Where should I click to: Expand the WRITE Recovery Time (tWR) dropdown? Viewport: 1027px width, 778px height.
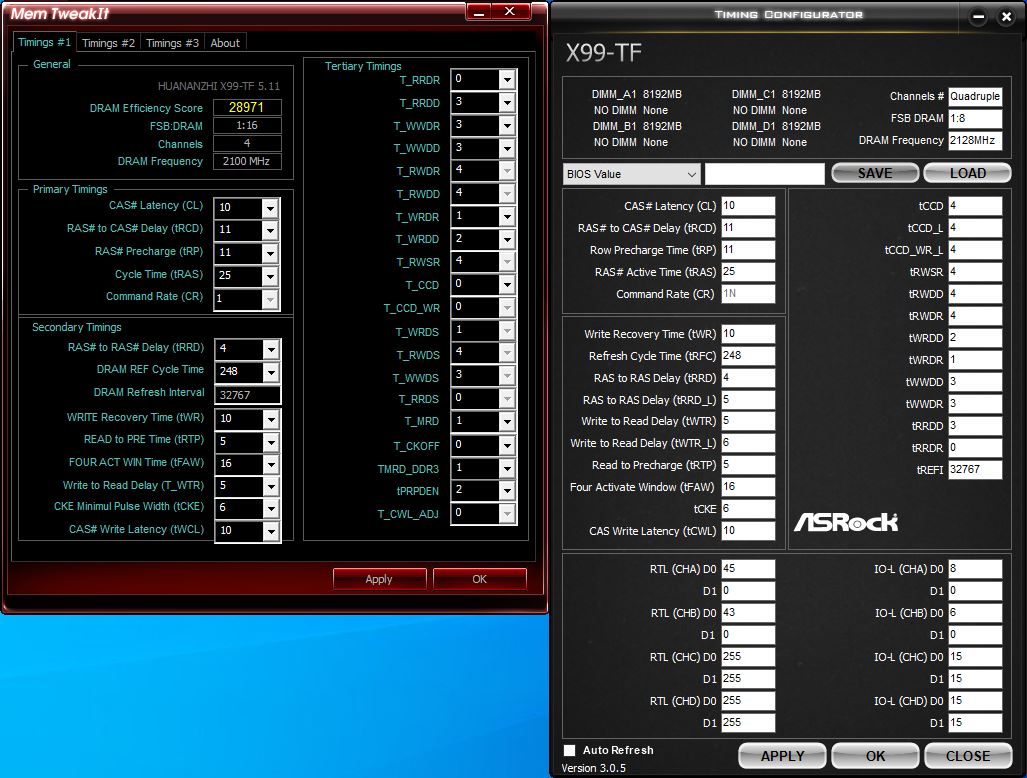coord(270,419)
